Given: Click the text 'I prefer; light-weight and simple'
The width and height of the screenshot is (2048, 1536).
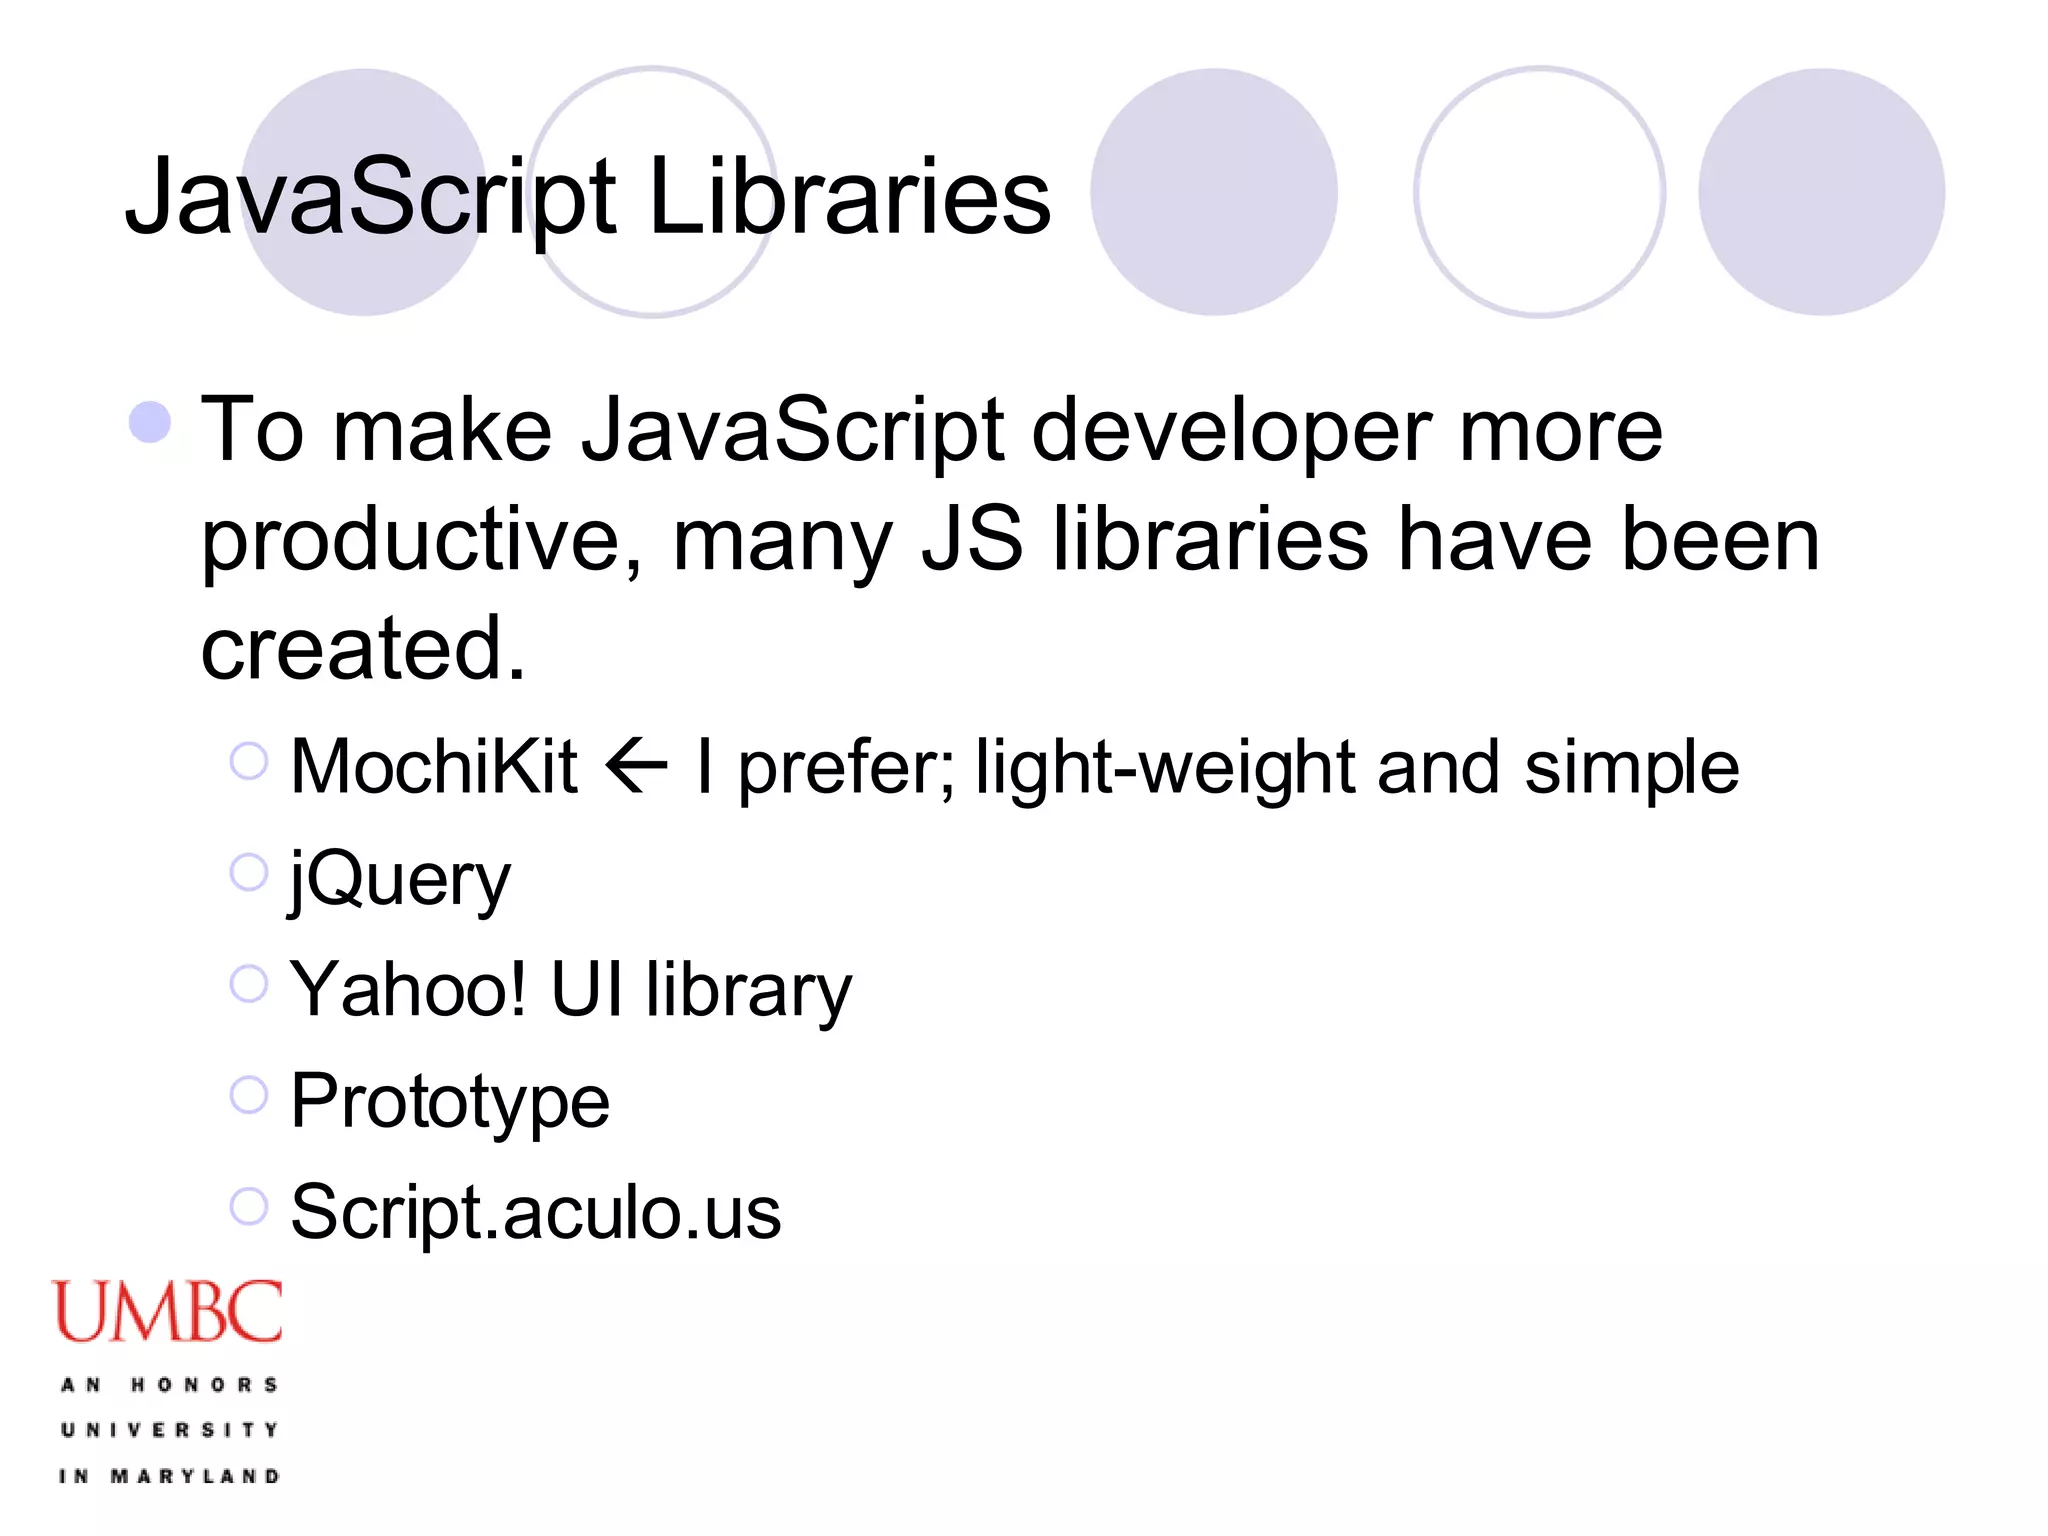Looking at the screenshot, I should (1217, 768).
